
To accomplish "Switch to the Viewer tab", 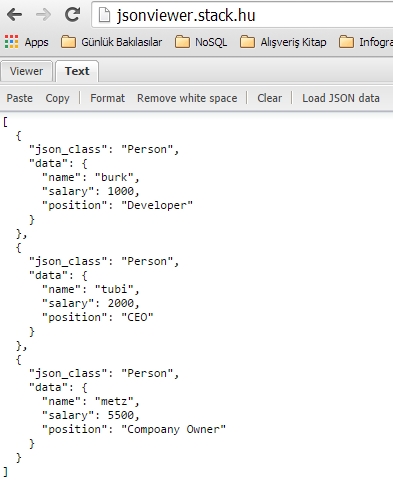I will pyautogui.click(x=26, y=71).
